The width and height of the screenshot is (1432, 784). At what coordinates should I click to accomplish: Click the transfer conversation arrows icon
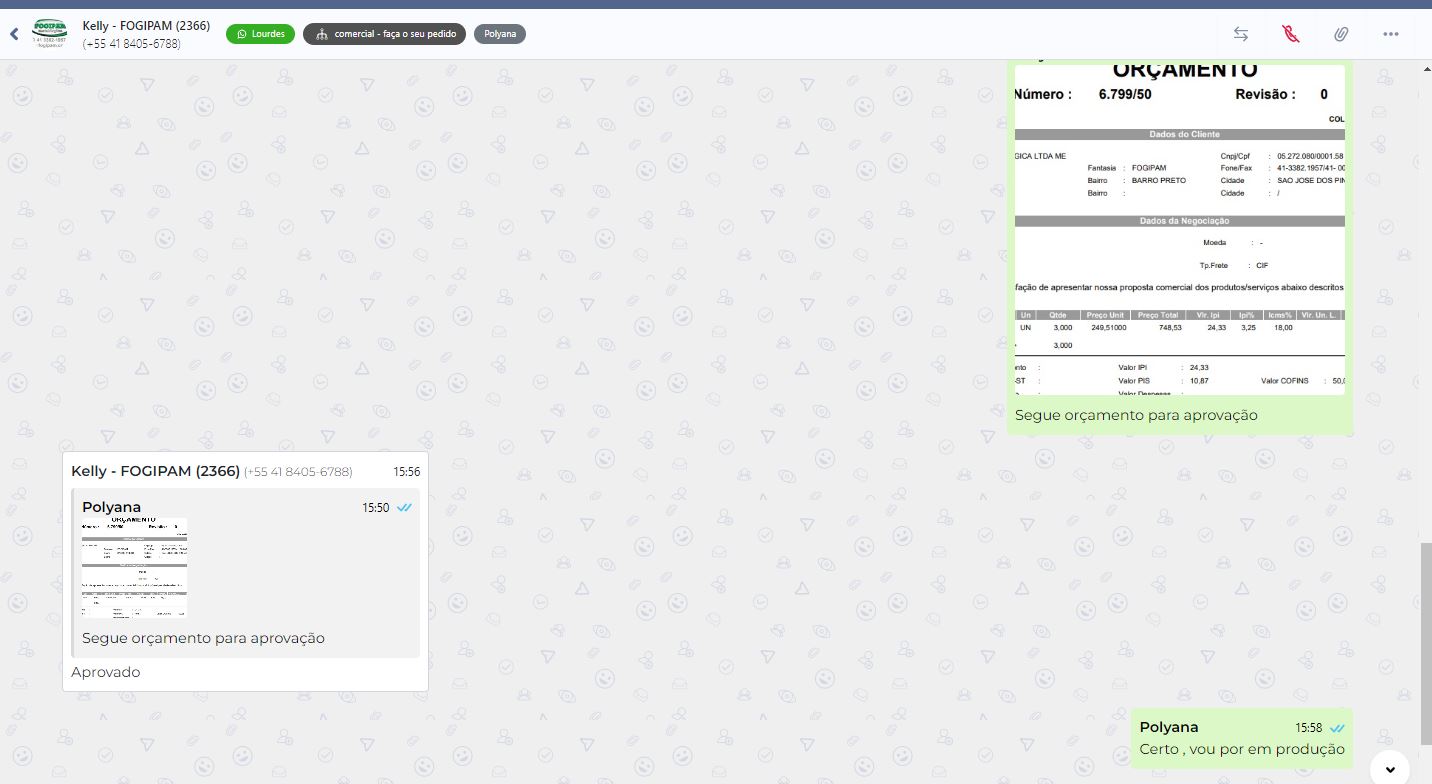point(1240,34)
